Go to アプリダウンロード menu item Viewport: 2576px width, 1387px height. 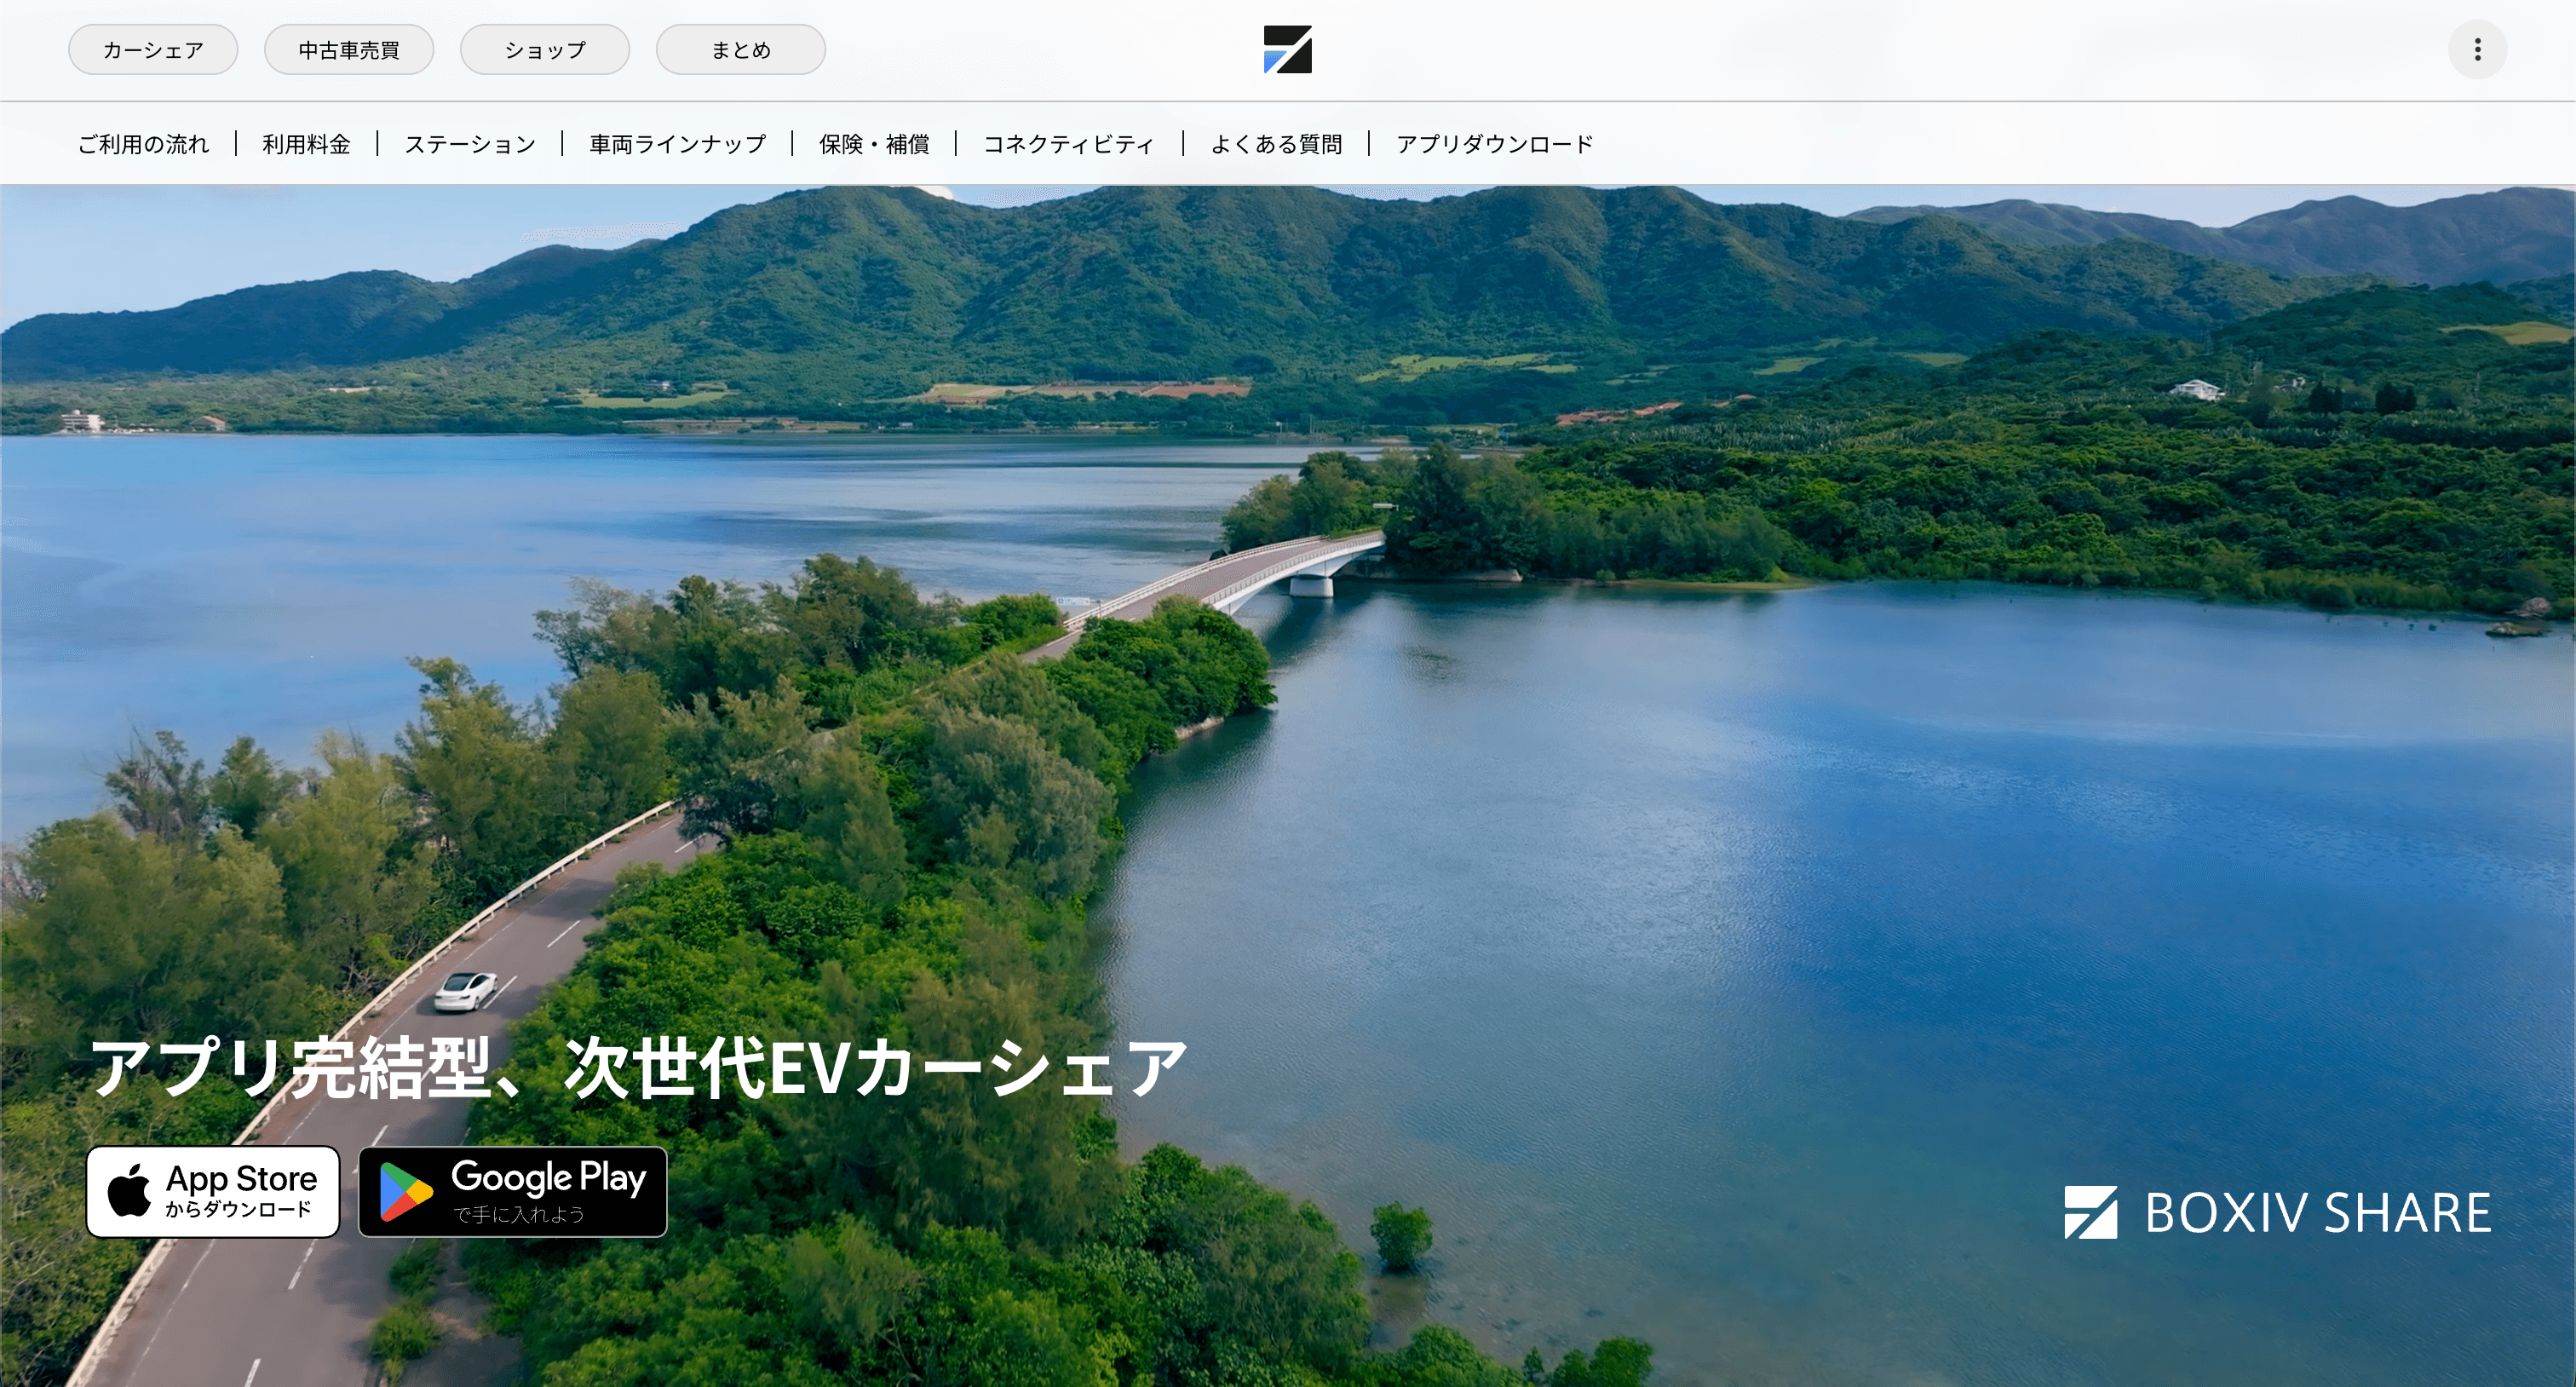click(x=1494, y=144)
